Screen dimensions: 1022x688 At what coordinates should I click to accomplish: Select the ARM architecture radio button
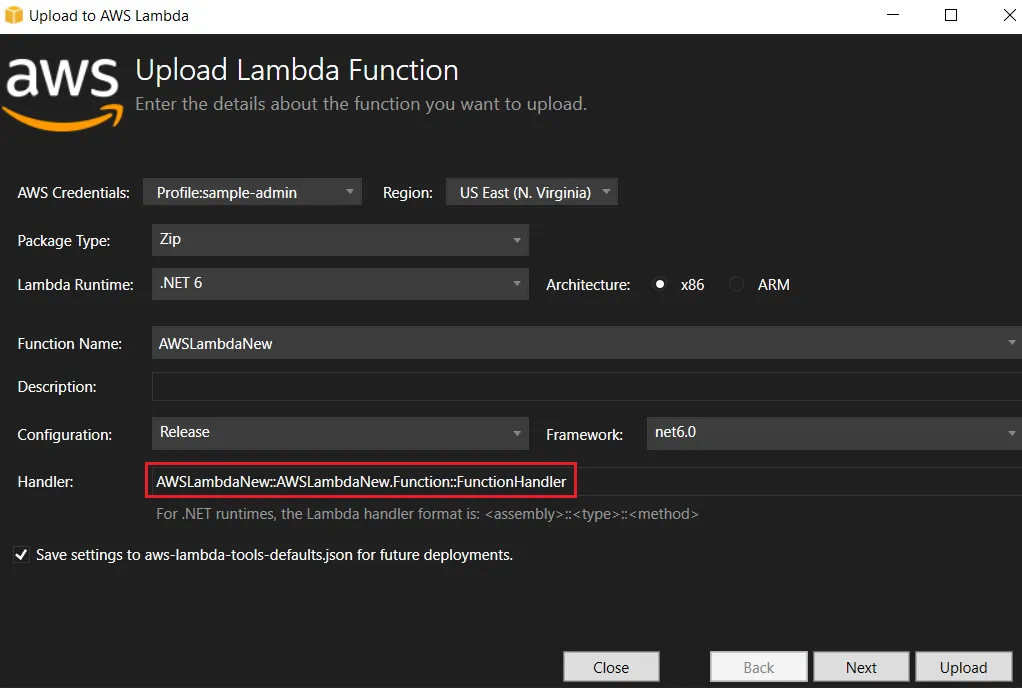(x=737, y=284)
